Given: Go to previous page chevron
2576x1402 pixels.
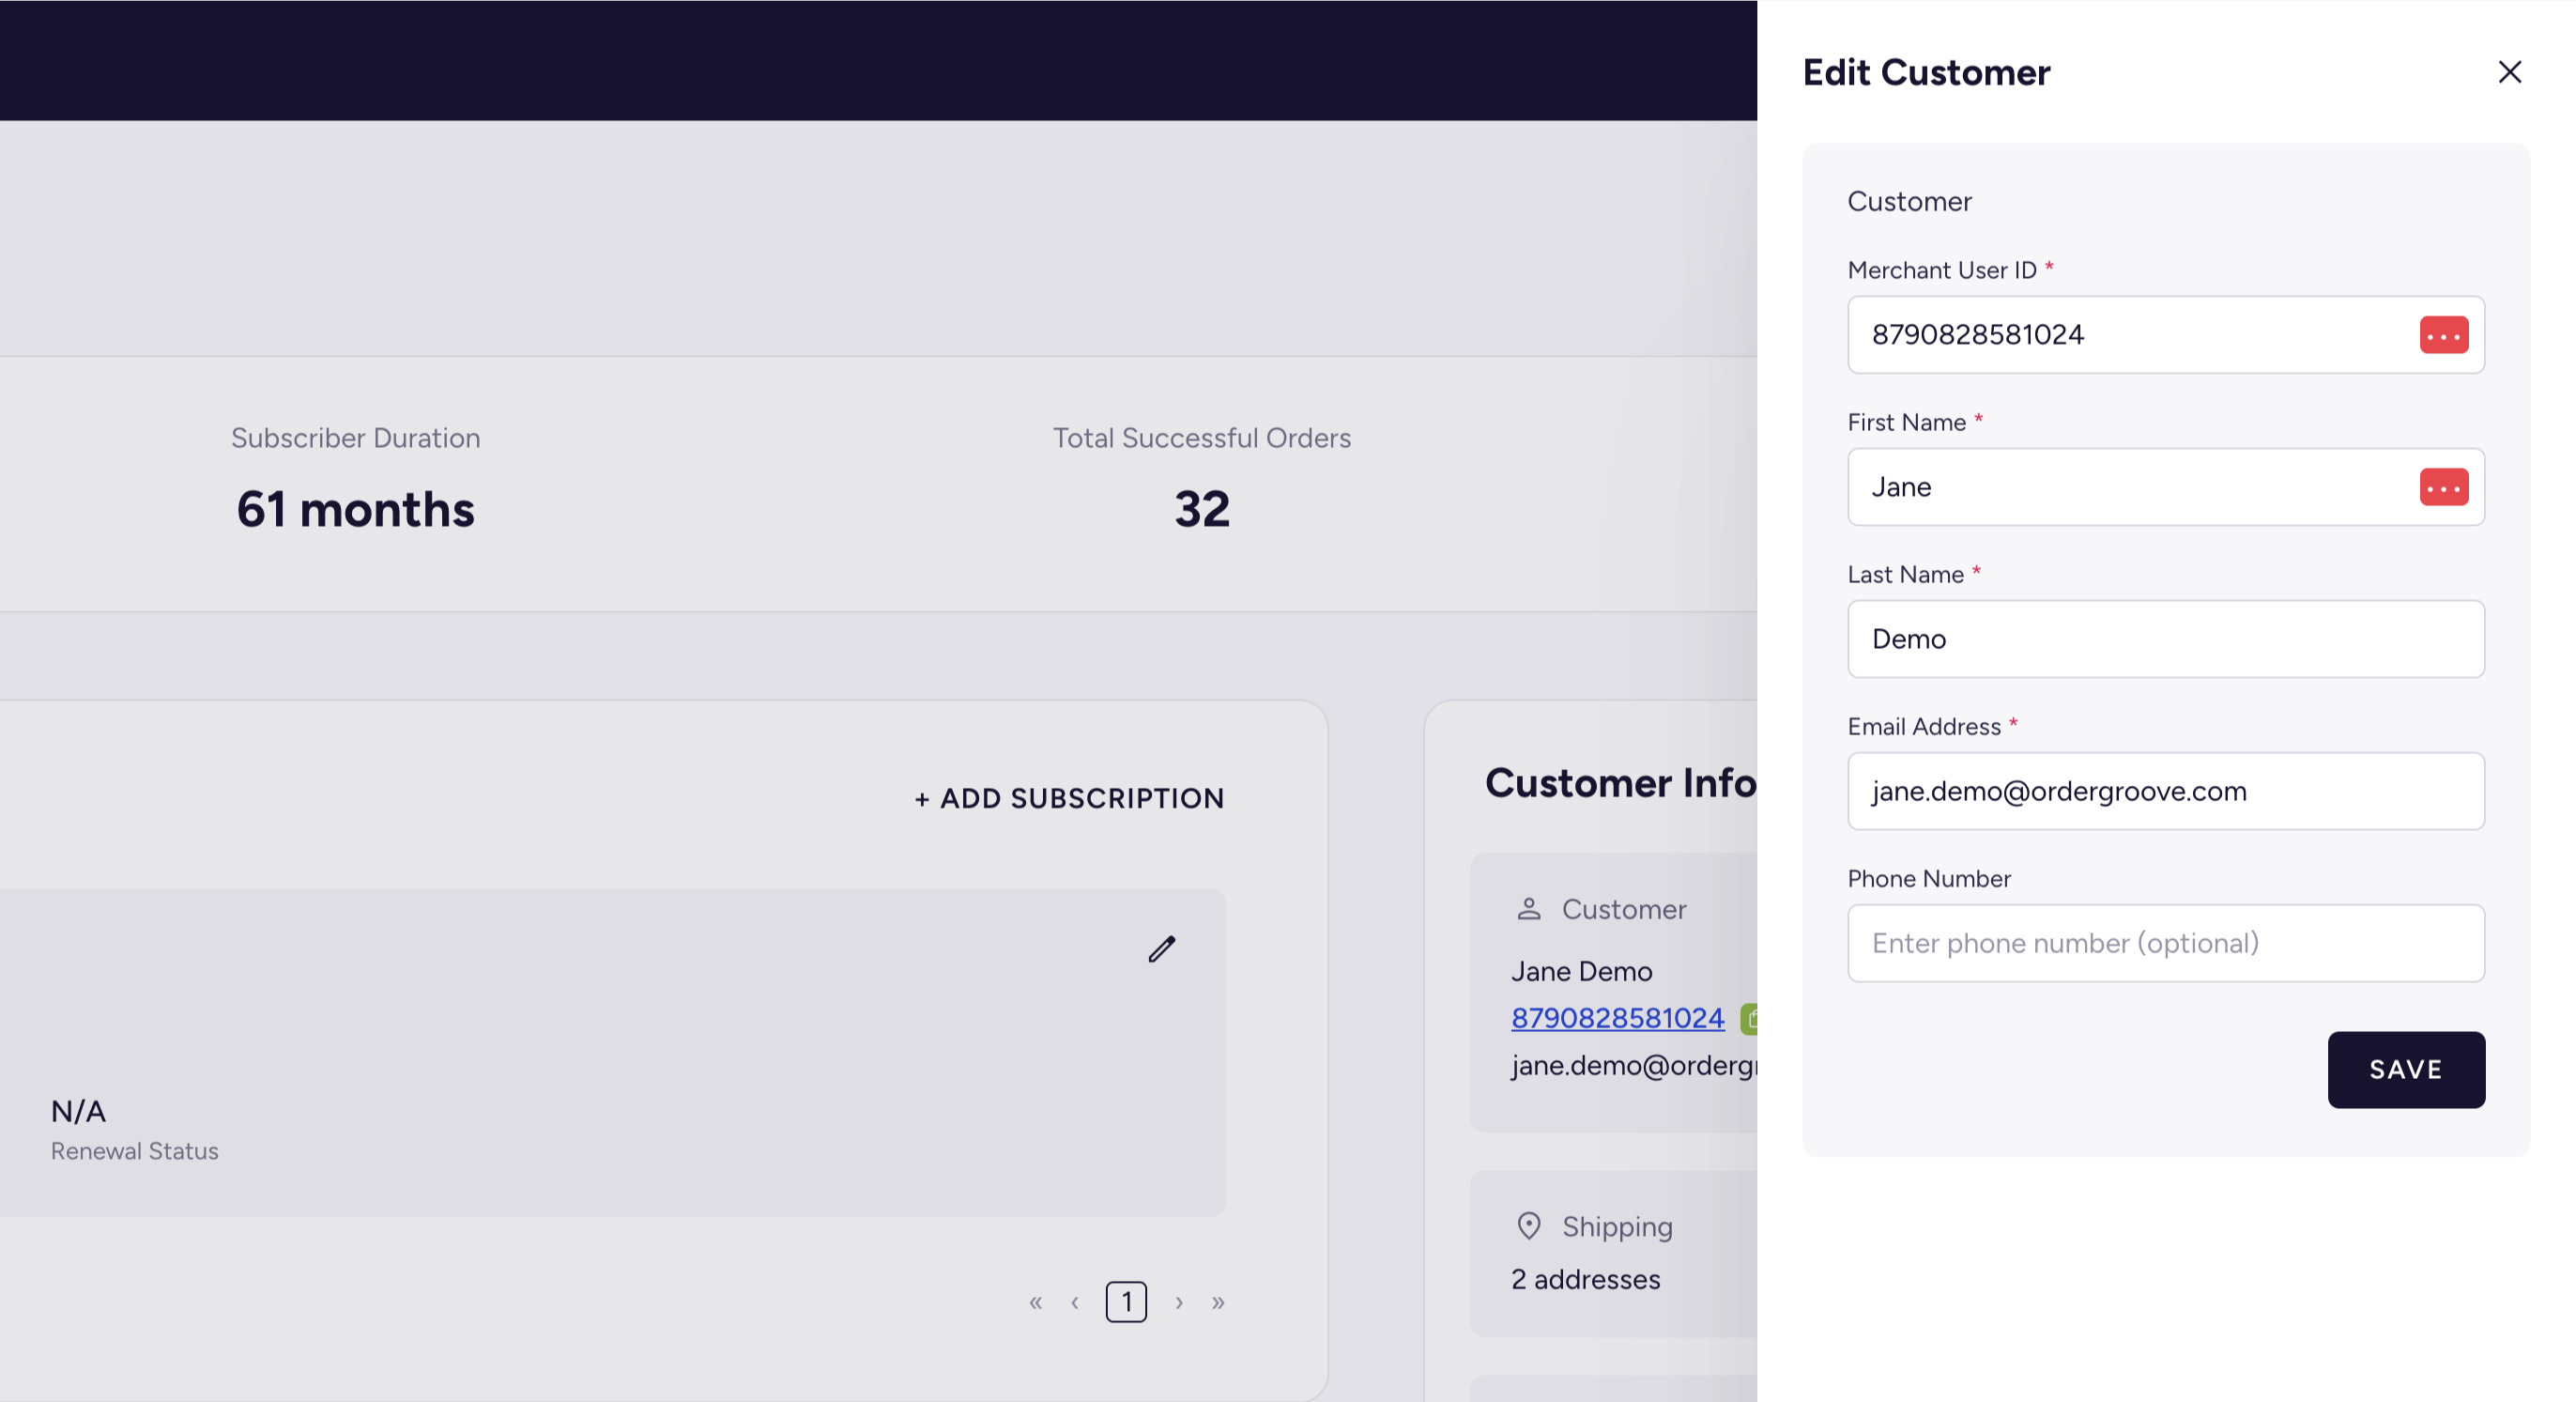Looking at the screenshot, I should [1075, 1302].
